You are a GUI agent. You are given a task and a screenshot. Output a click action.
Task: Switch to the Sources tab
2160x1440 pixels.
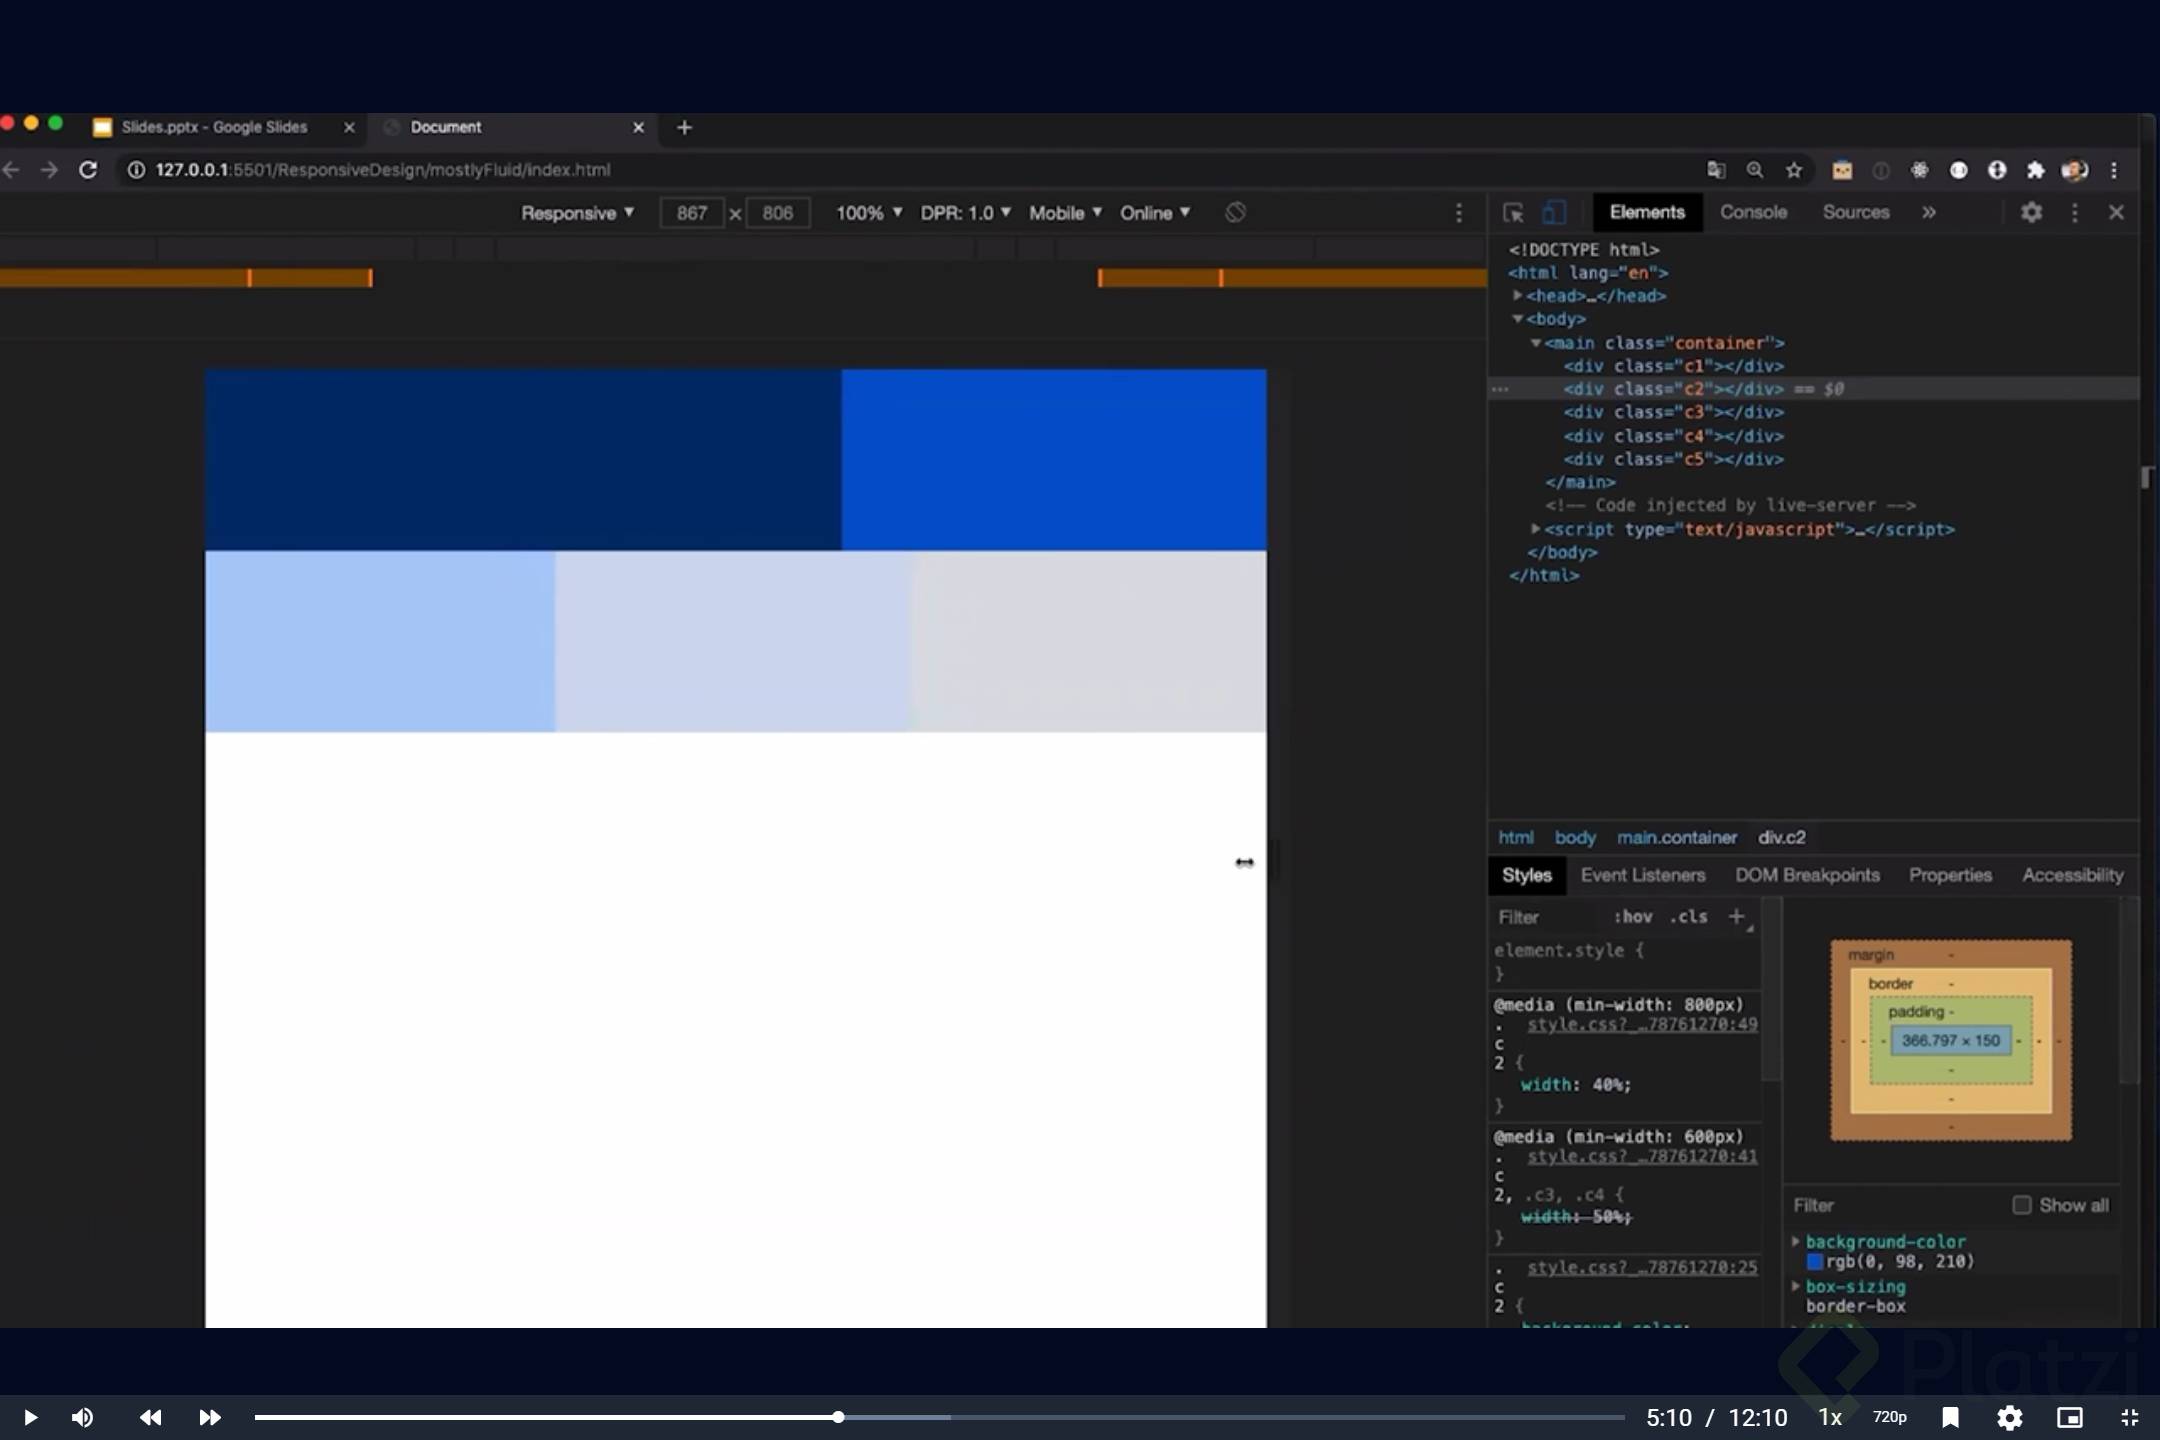[x=1856, y=212]
